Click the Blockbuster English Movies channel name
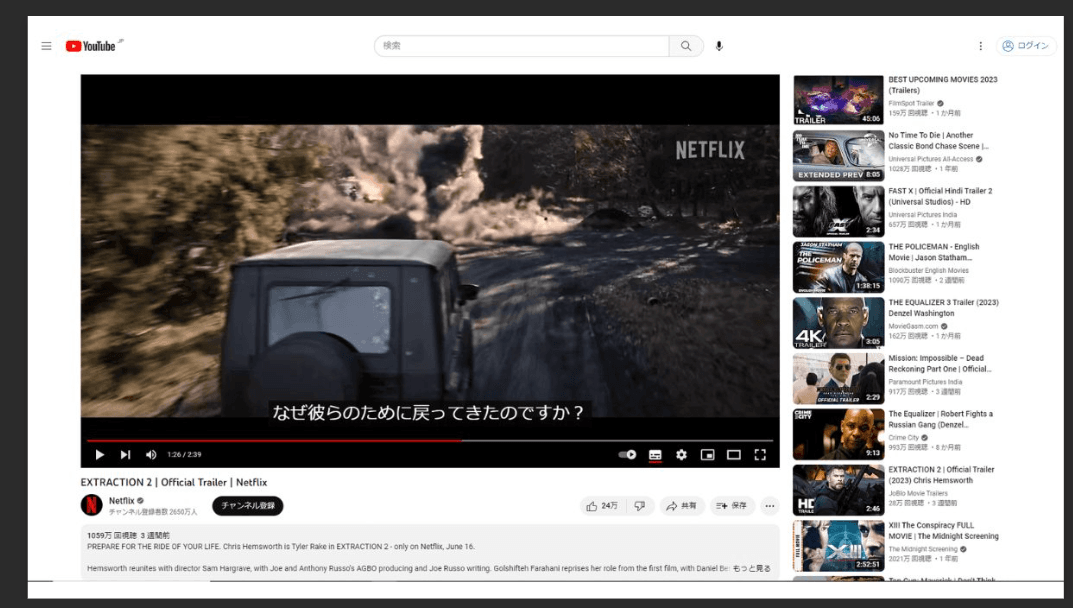This screenshot has width=1073, height=608. [x=928, y=270]
